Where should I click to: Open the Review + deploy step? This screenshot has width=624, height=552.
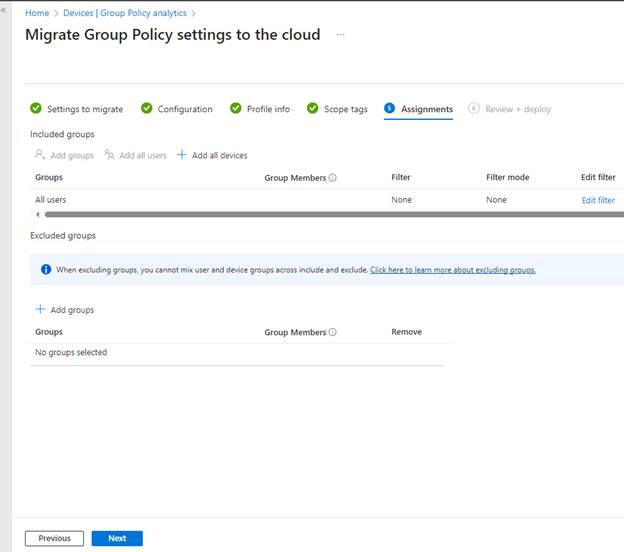click(517, 109)
